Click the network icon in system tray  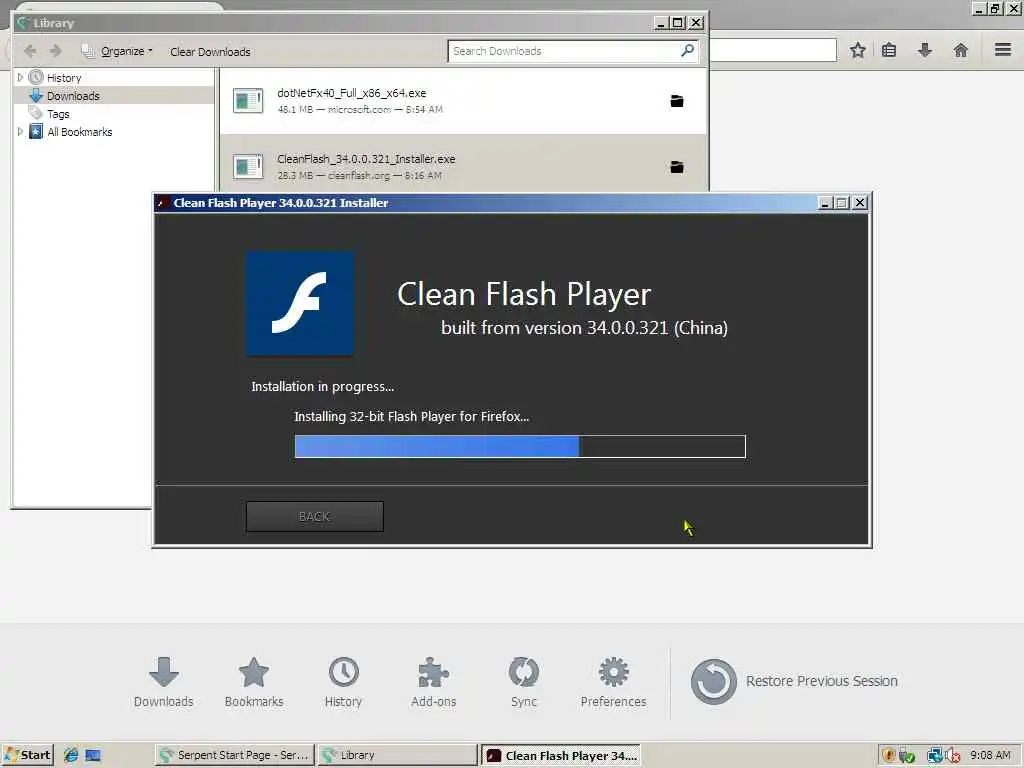tap(934, 756)
